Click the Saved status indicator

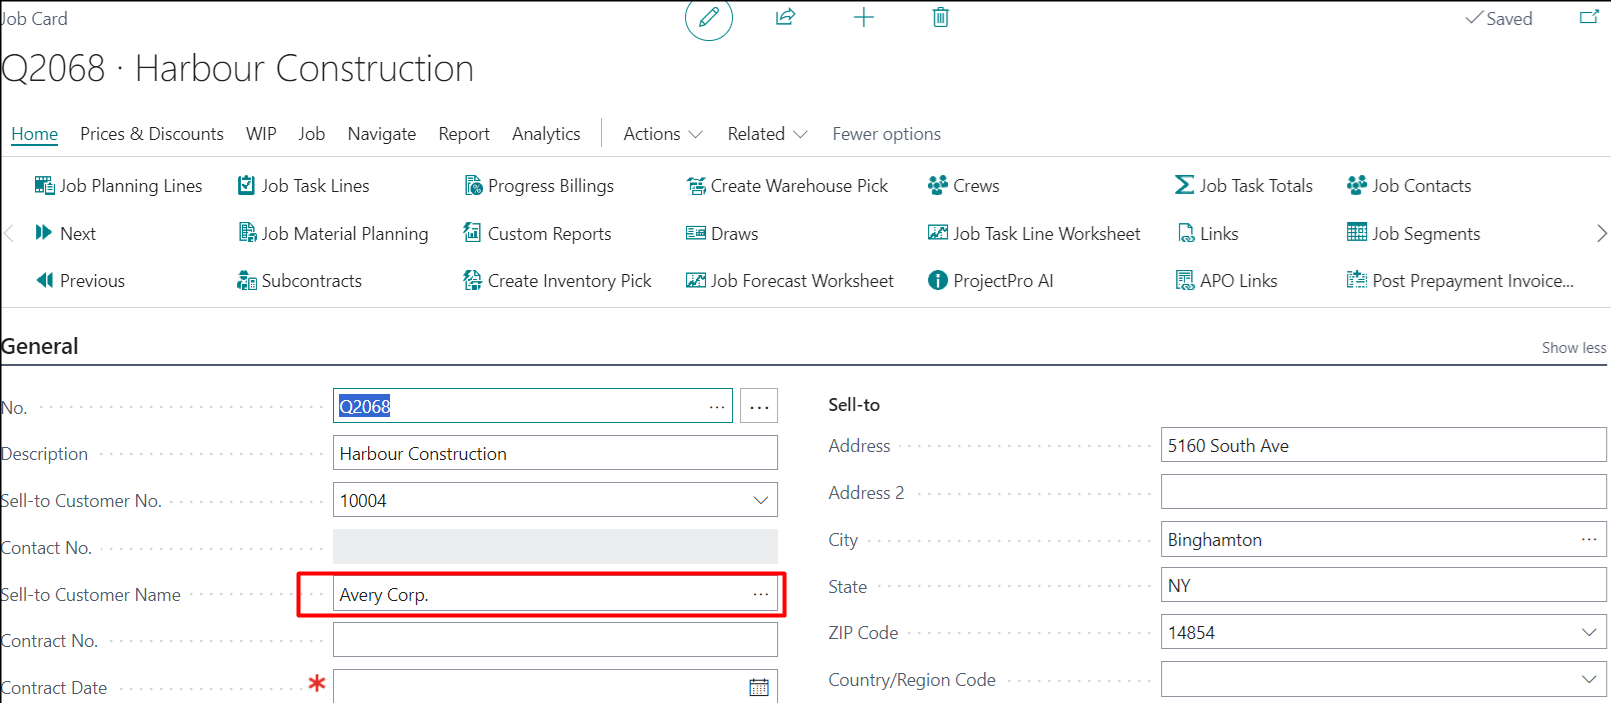pos(1499,18)
